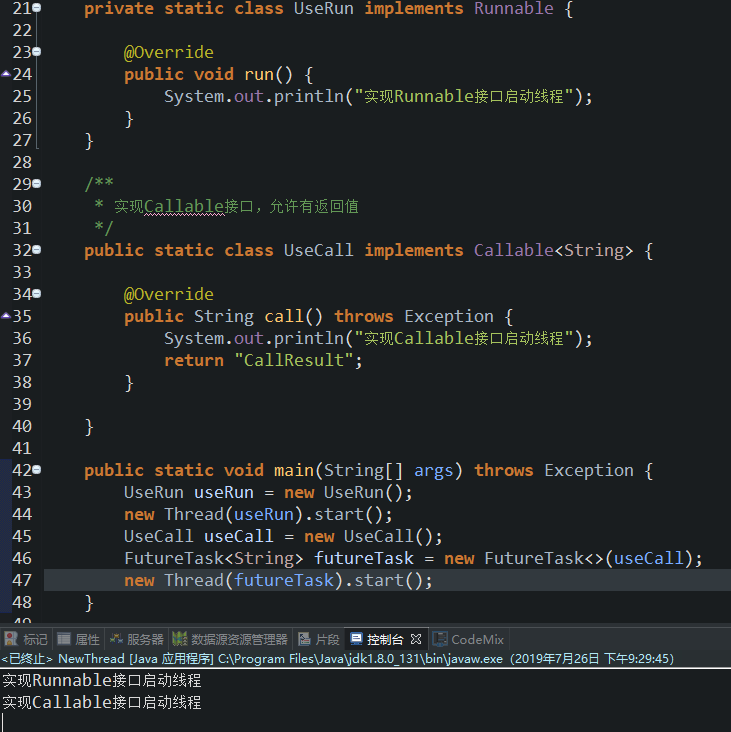Click the futureTask argument on line 47
This screenshot has height=732, width=731.
pyautogui.click(x=284, y=580)
